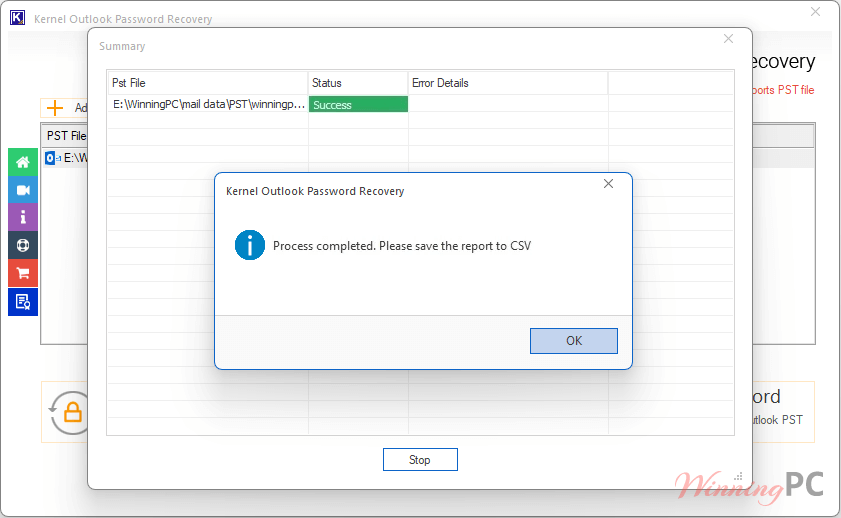Click the Summary window resize grip
This screenshot has width=841, height=518.
(739, 476)
